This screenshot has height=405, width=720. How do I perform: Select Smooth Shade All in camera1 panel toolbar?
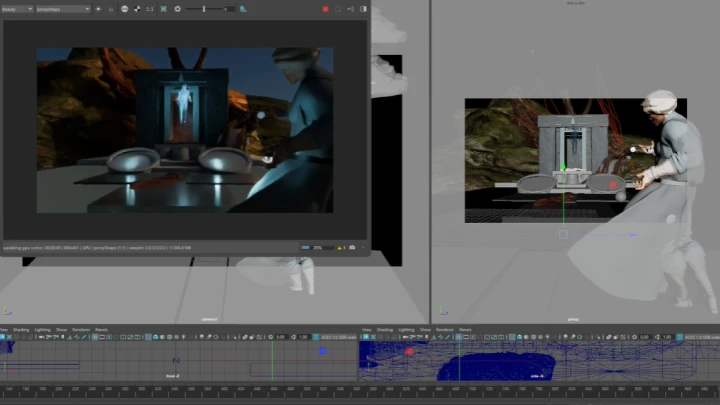click(x=155, y=337)
